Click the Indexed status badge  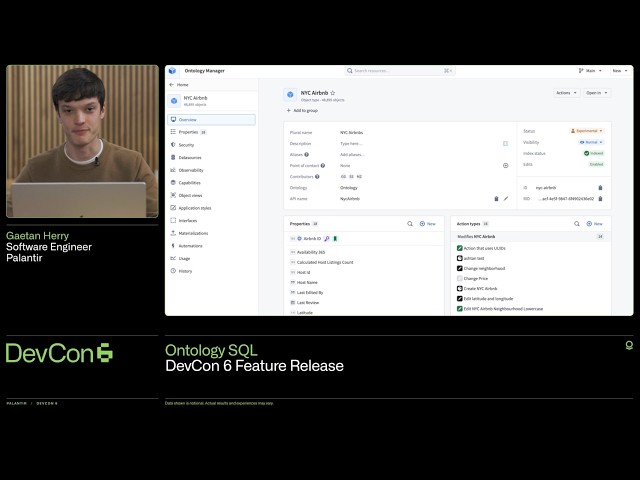[594, 153]
